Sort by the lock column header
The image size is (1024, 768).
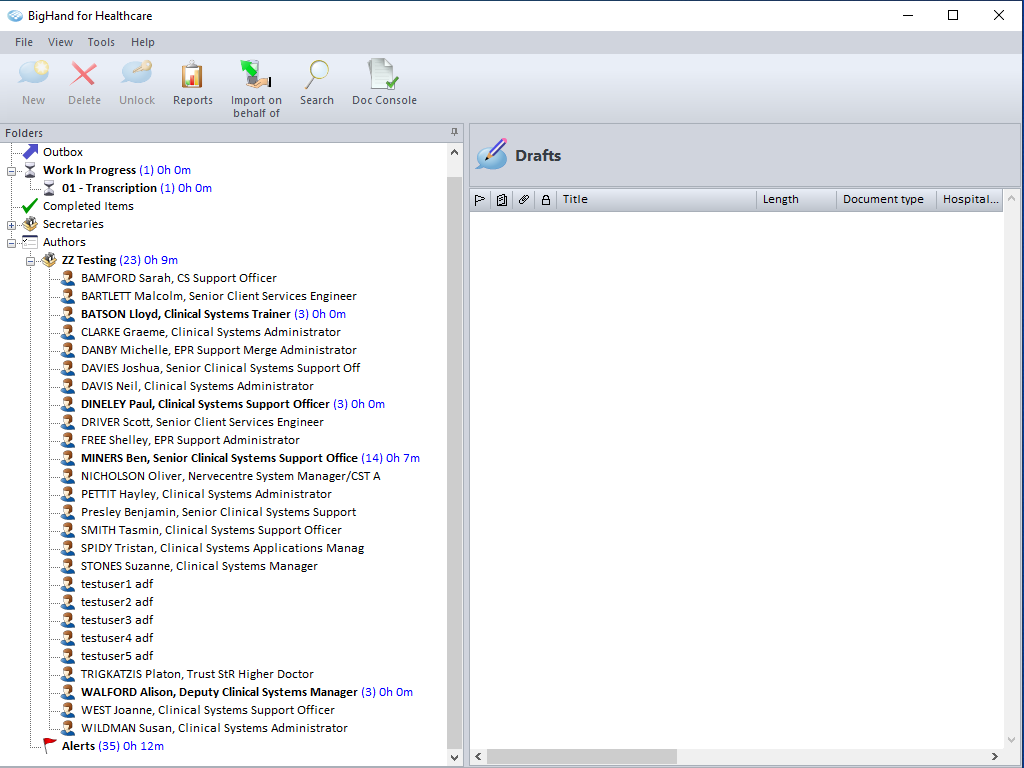pos(546,200)
